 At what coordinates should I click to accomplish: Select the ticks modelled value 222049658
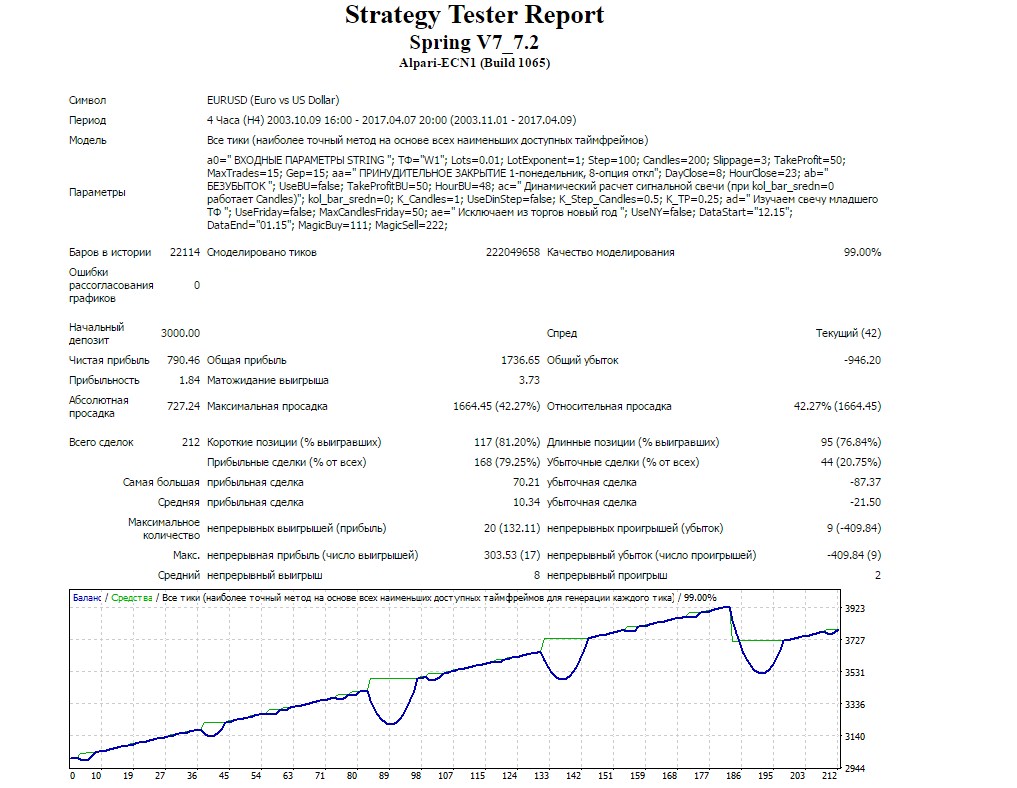(512, 252)
